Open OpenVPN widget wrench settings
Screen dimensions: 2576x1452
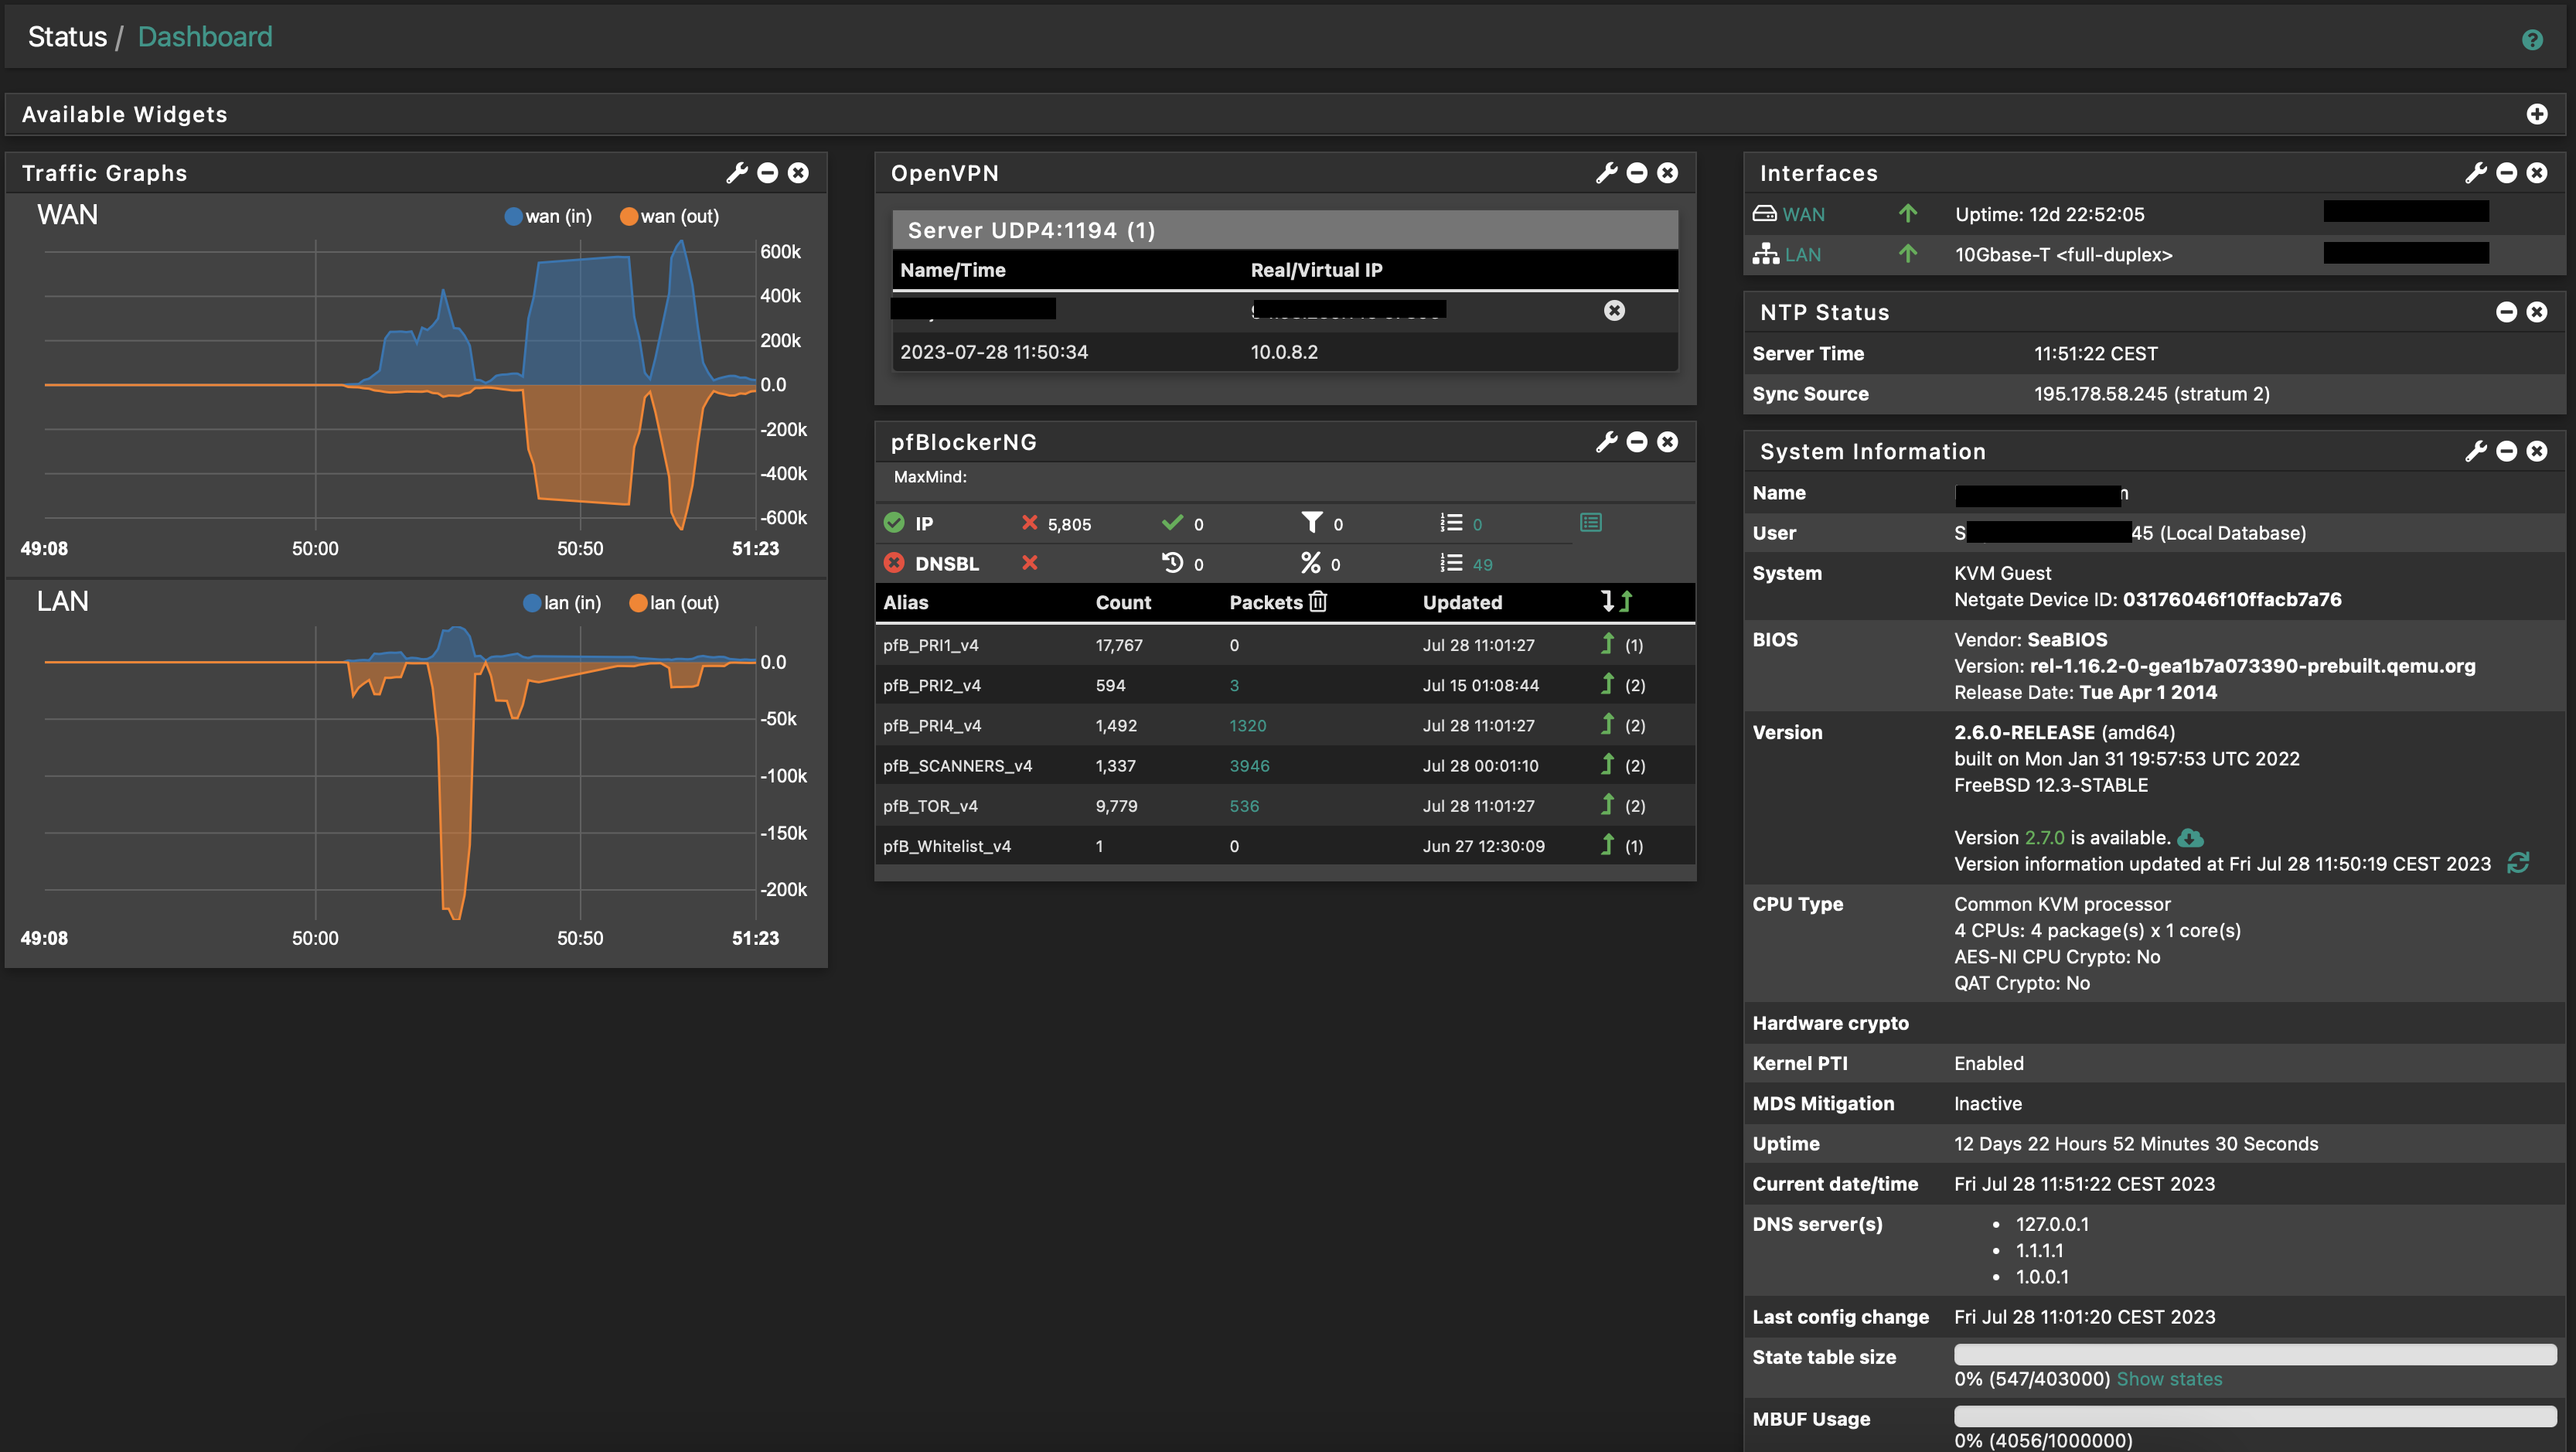(x=1606, y=173)
